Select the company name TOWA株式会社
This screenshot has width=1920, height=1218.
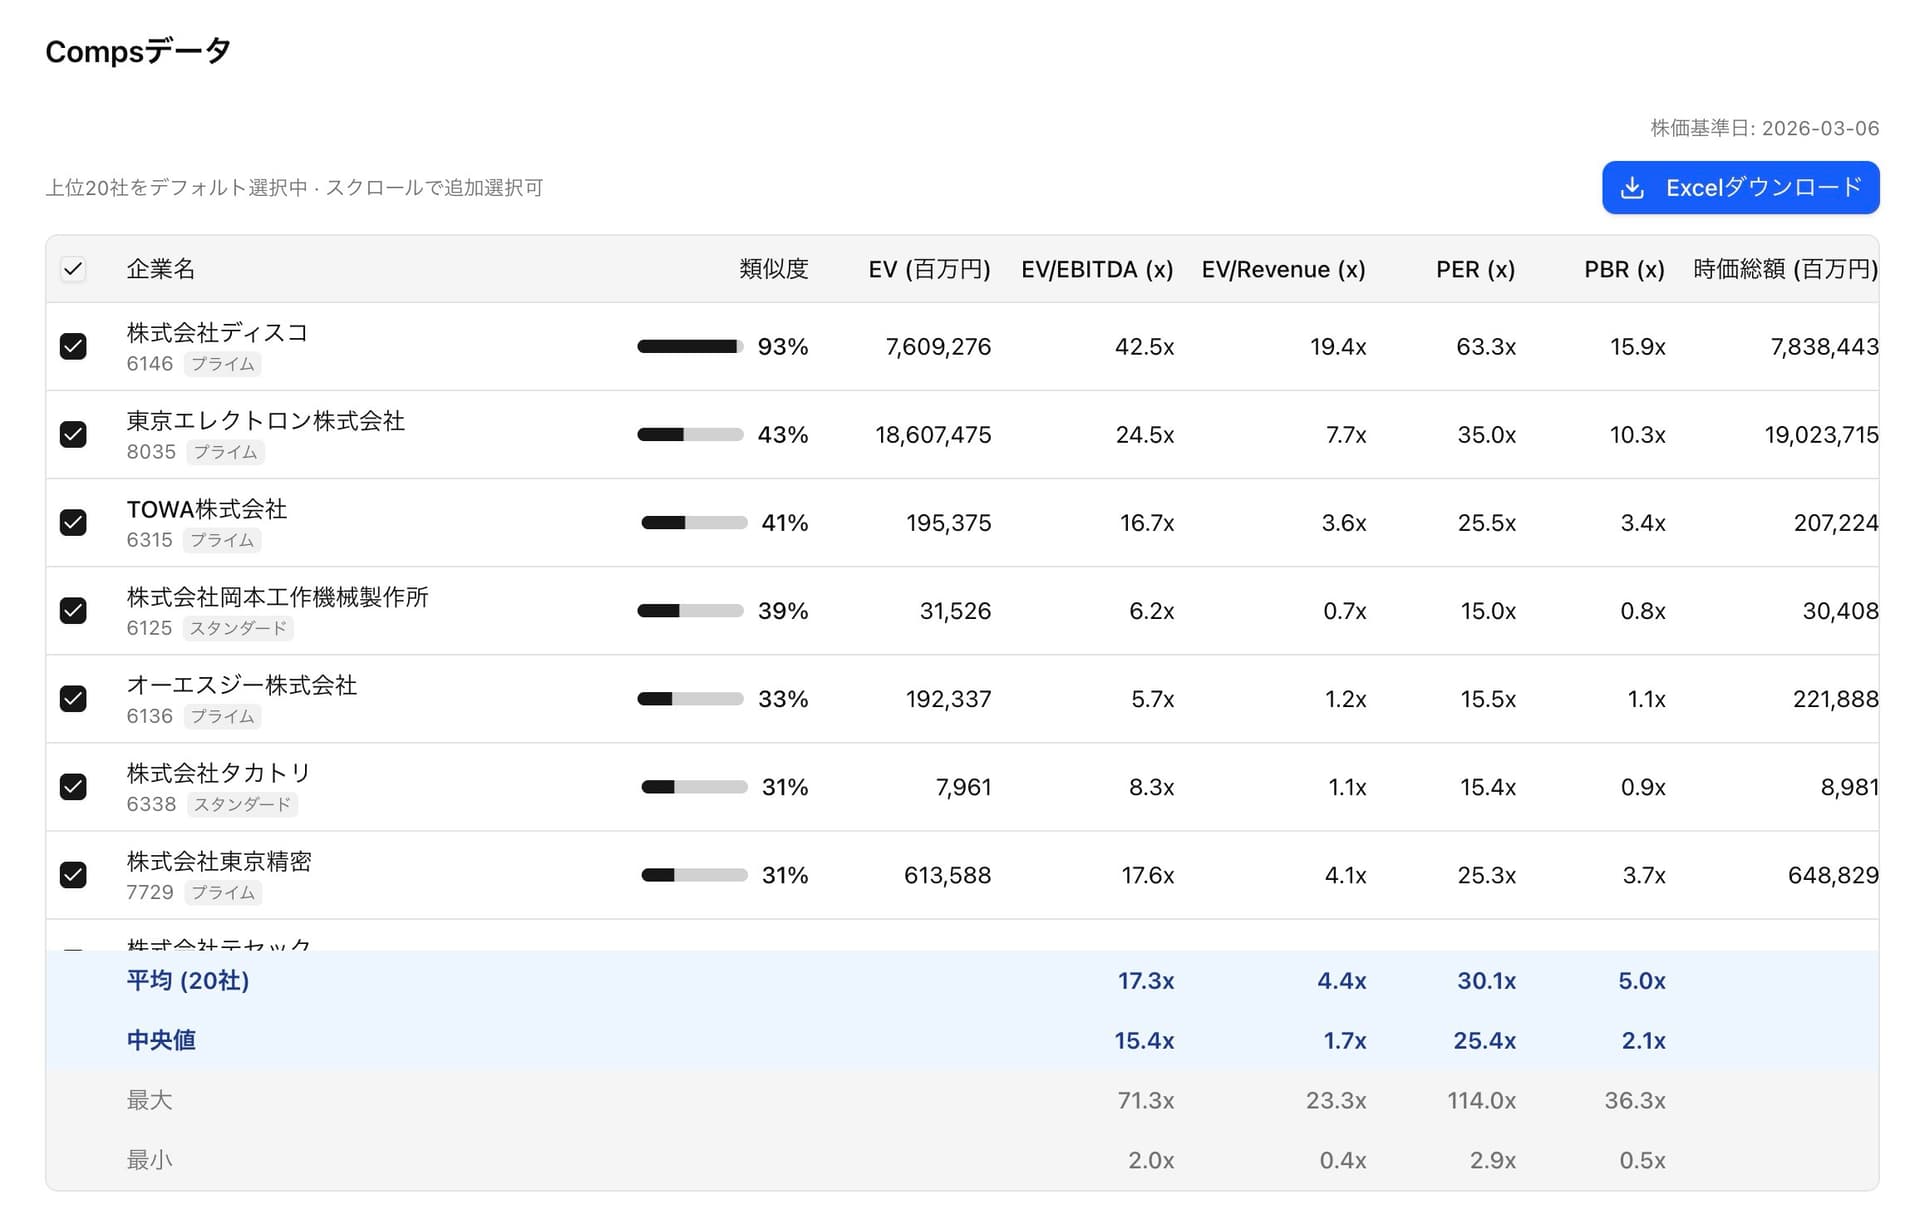pyautogui.click(x=207, y=509)
